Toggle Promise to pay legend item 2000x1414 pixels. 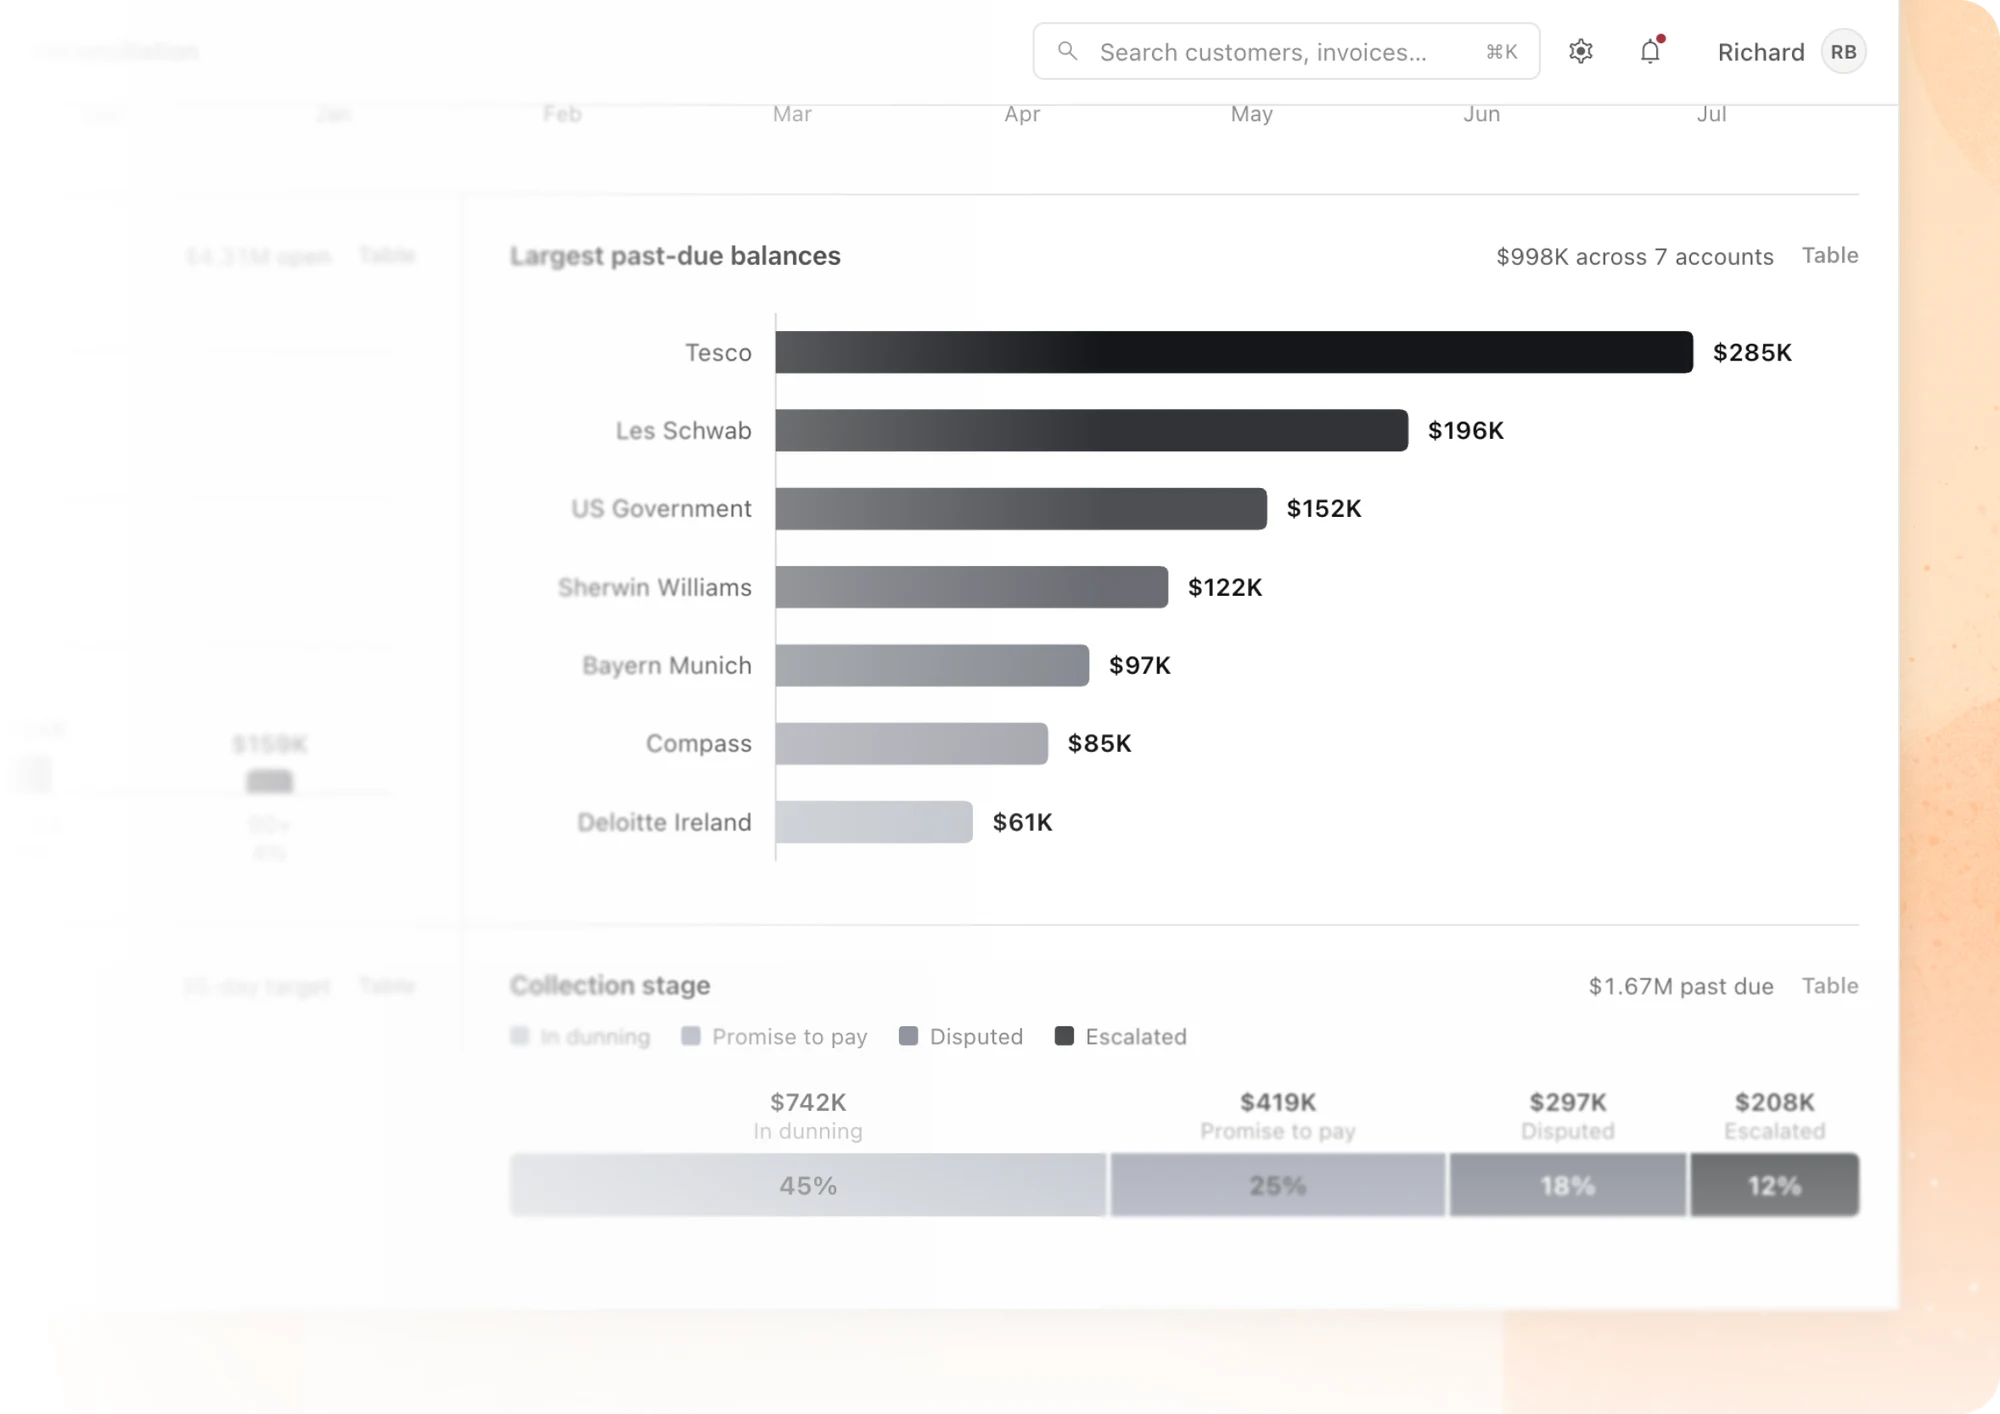coord(774,1036)
